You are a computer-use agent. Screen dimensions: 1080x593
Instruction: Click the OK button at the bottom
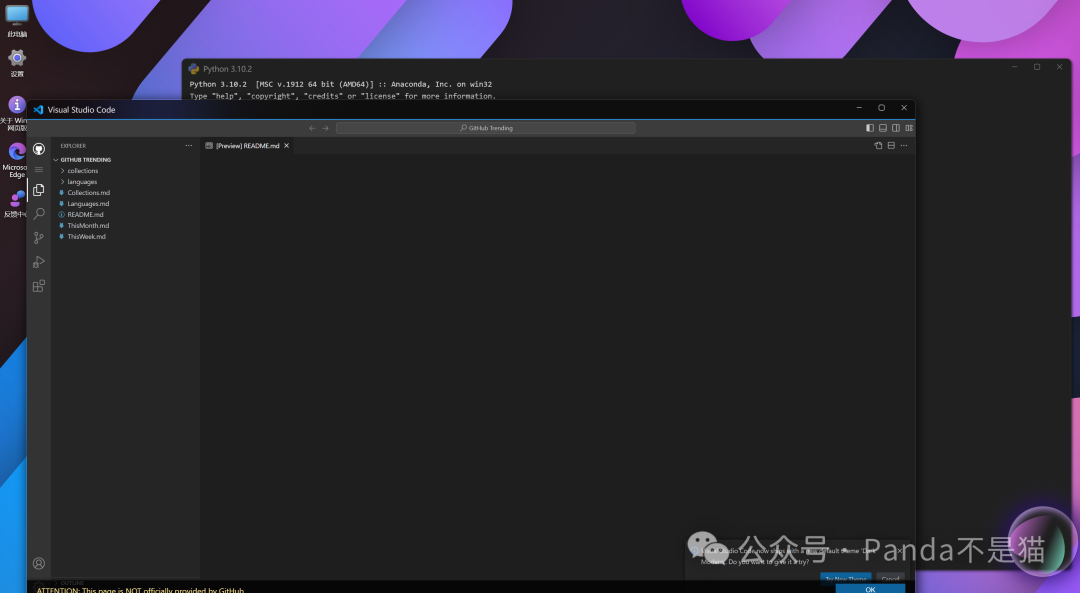pyautogui.click(x=870, y=590)
